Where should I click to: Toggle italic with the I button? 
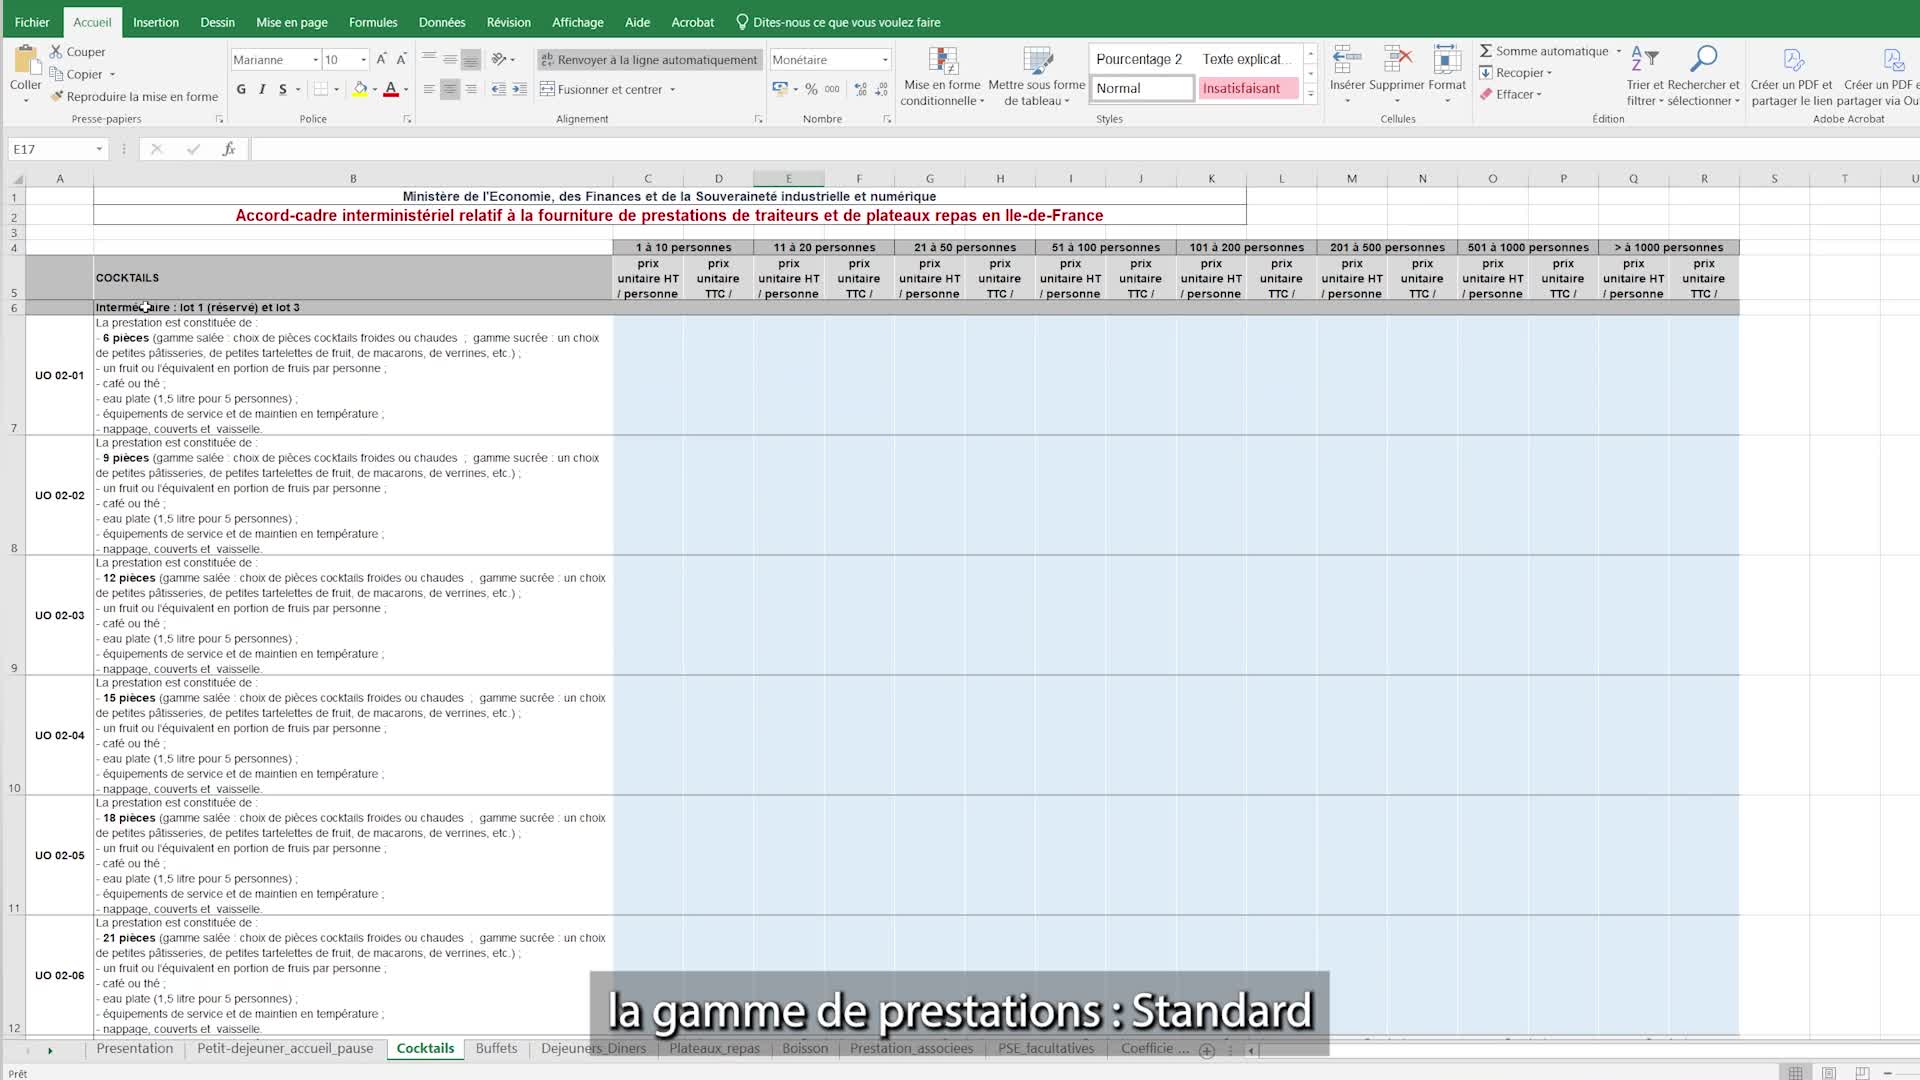(x=262, y=89)
